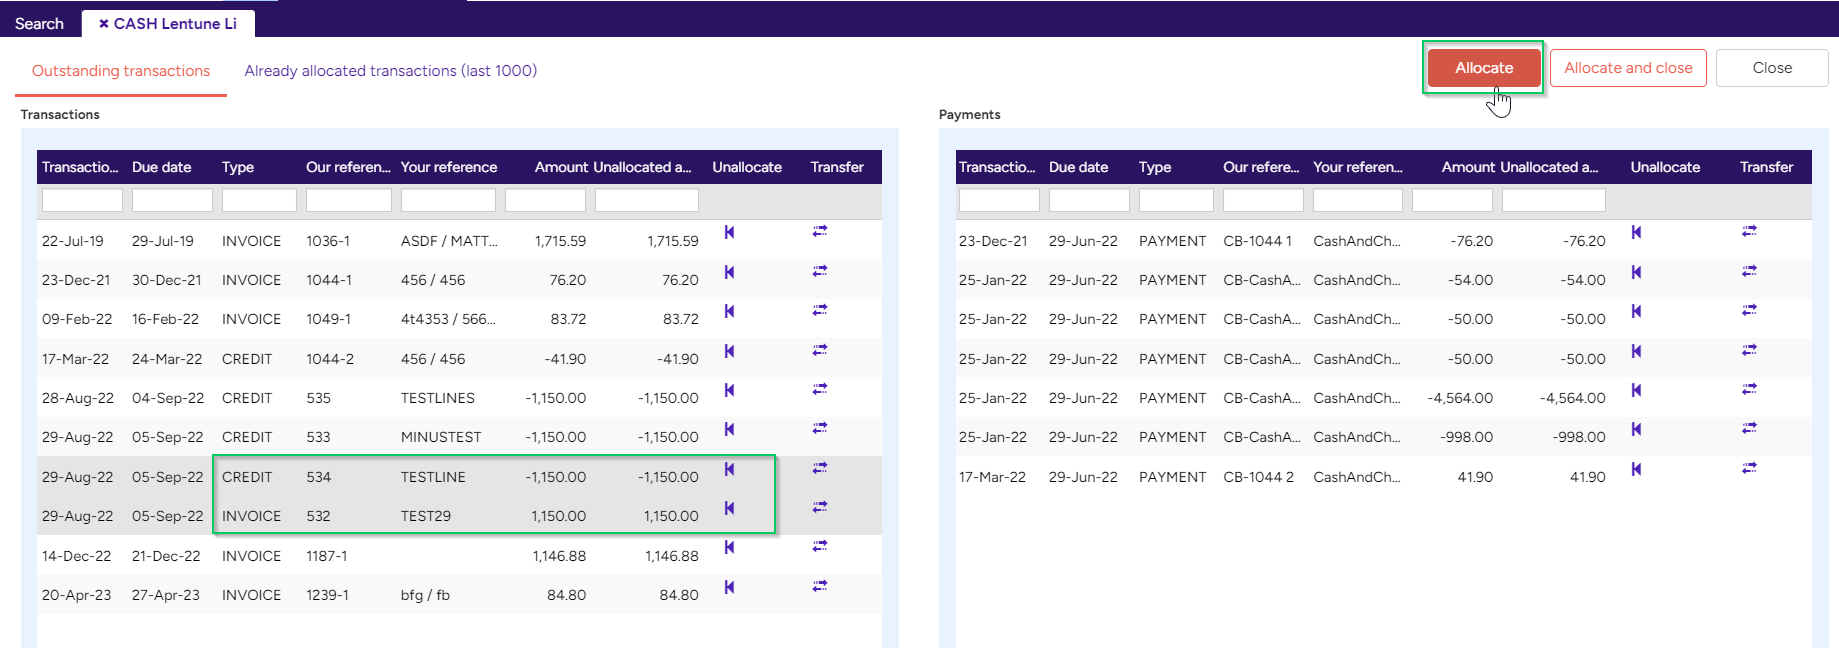The height and width of the screenshot is (648, 1839).
Task: Select row with reference ASDF / MATT
Action: pyautogui.click(x=459, y=241)
